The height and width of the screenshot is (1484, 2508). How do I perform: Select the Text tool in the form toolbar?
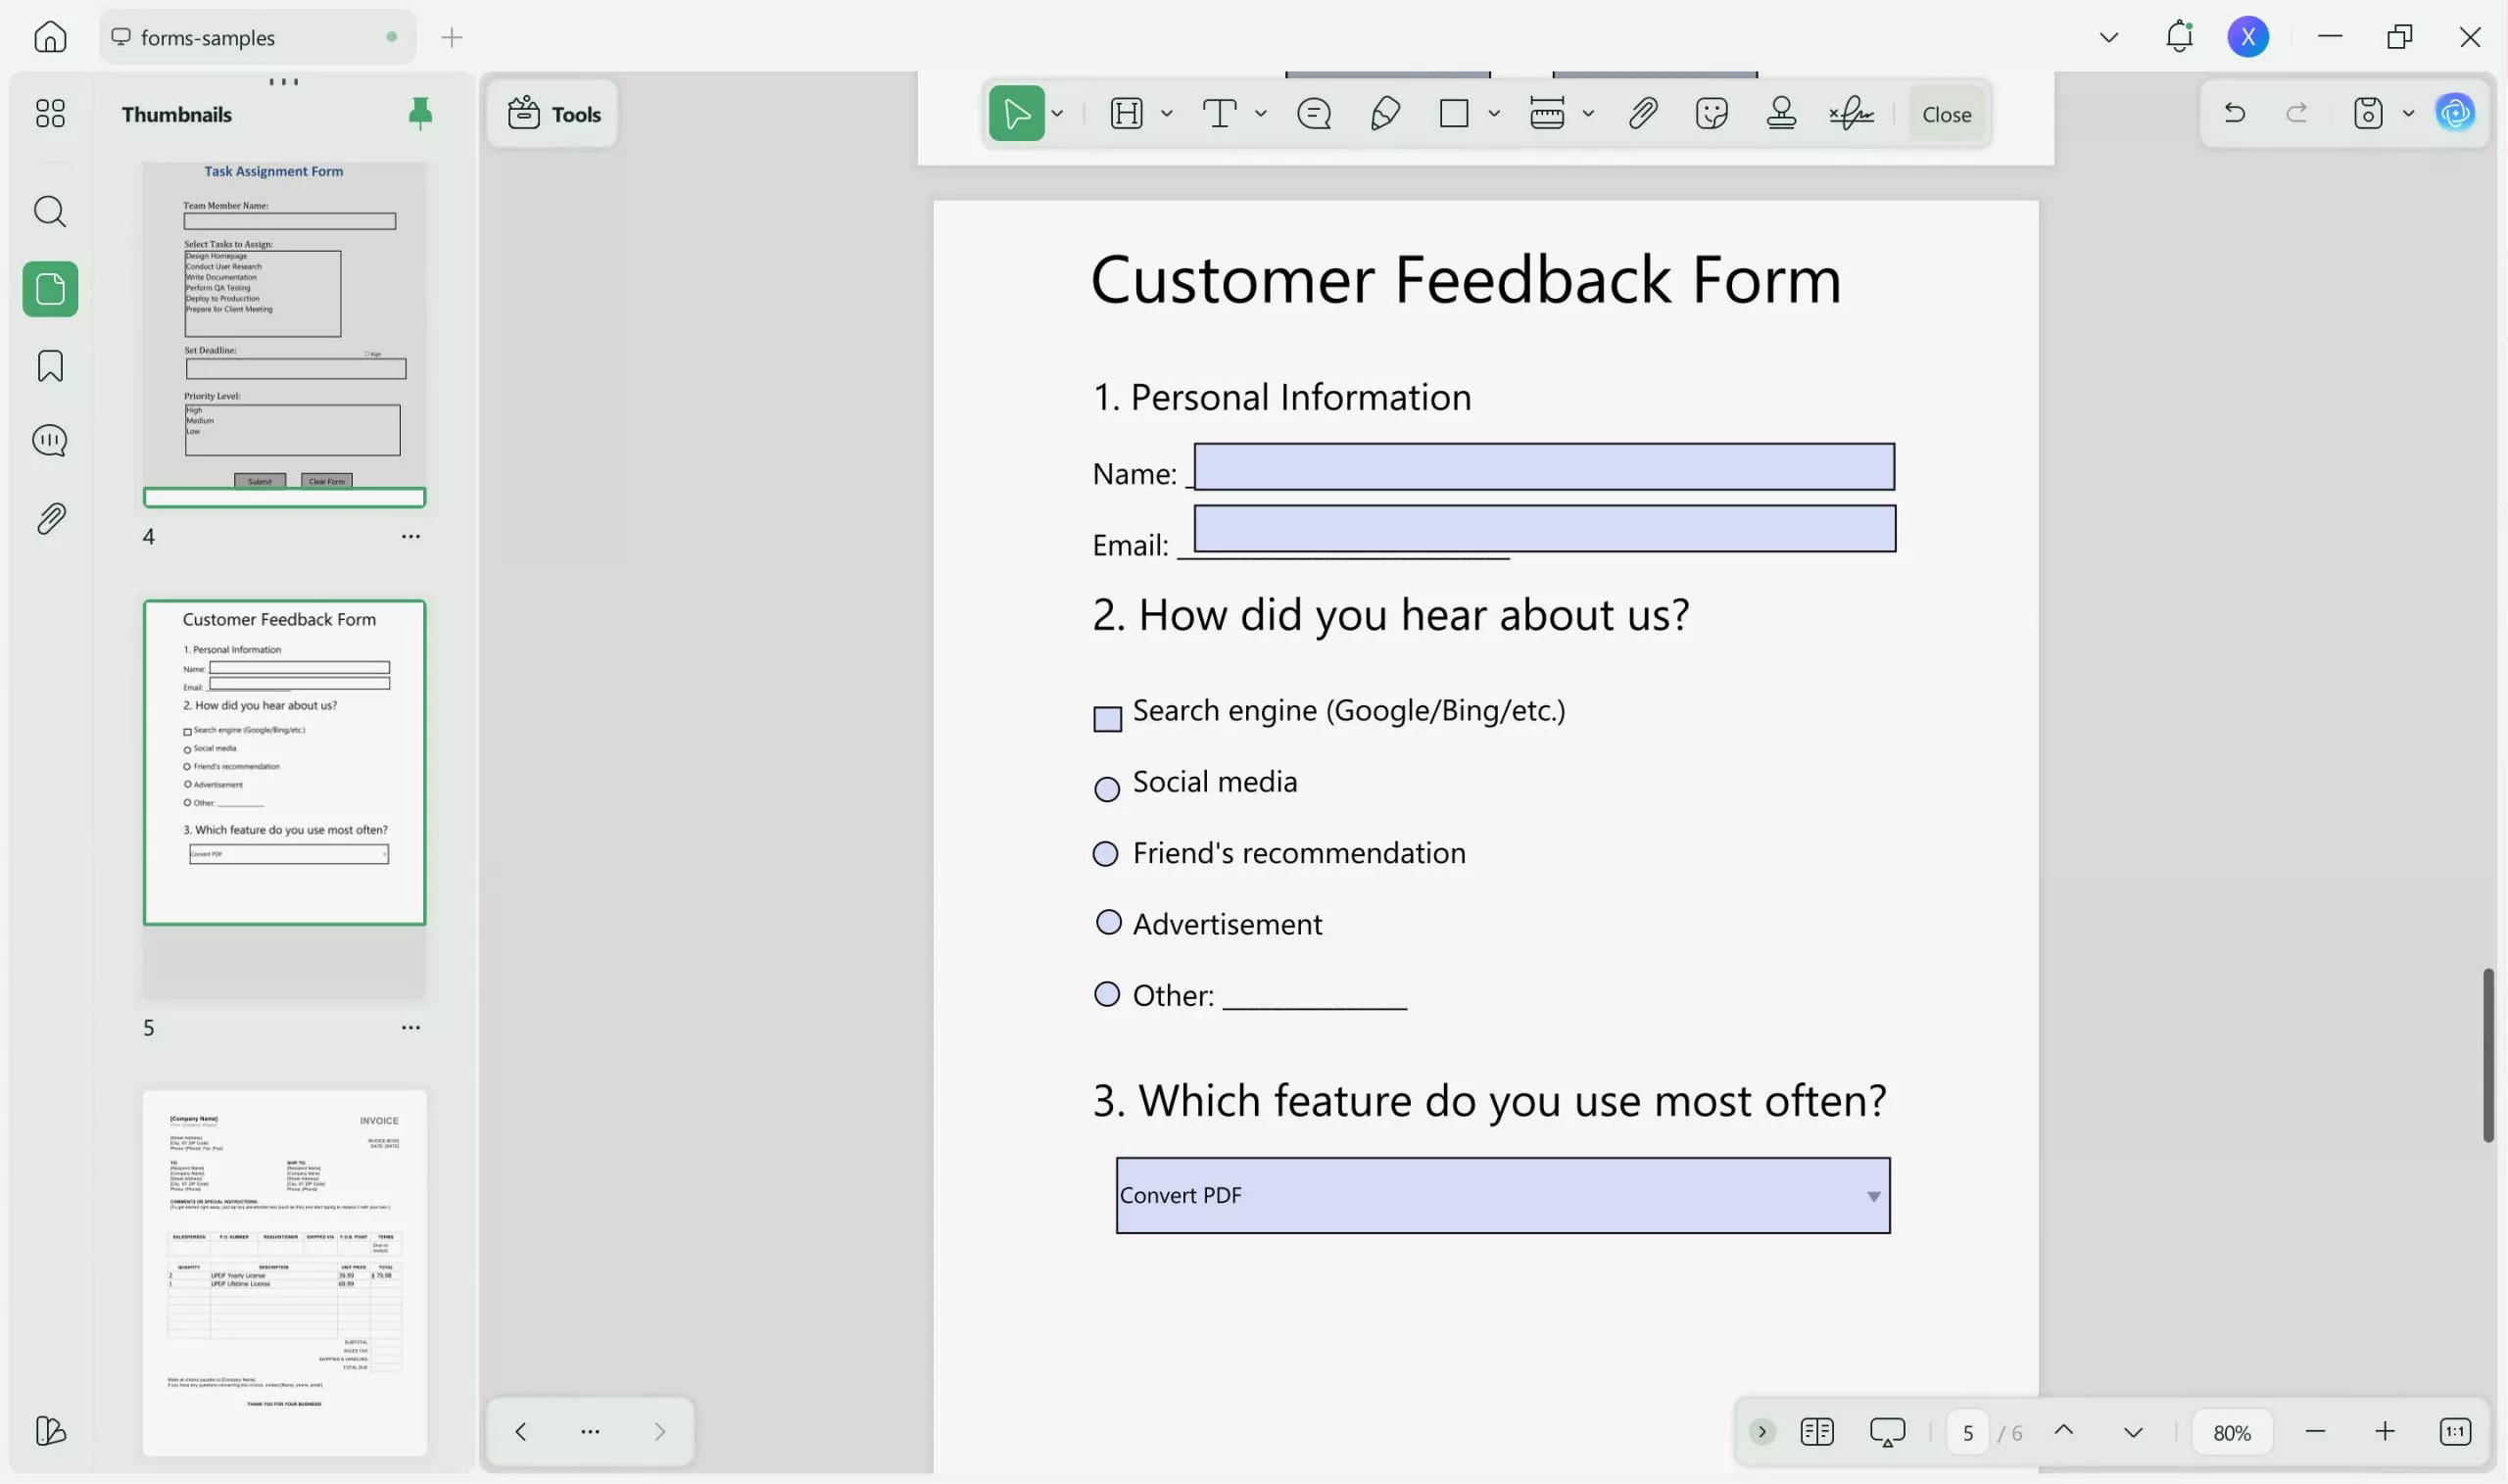(x=1220, y=113)
